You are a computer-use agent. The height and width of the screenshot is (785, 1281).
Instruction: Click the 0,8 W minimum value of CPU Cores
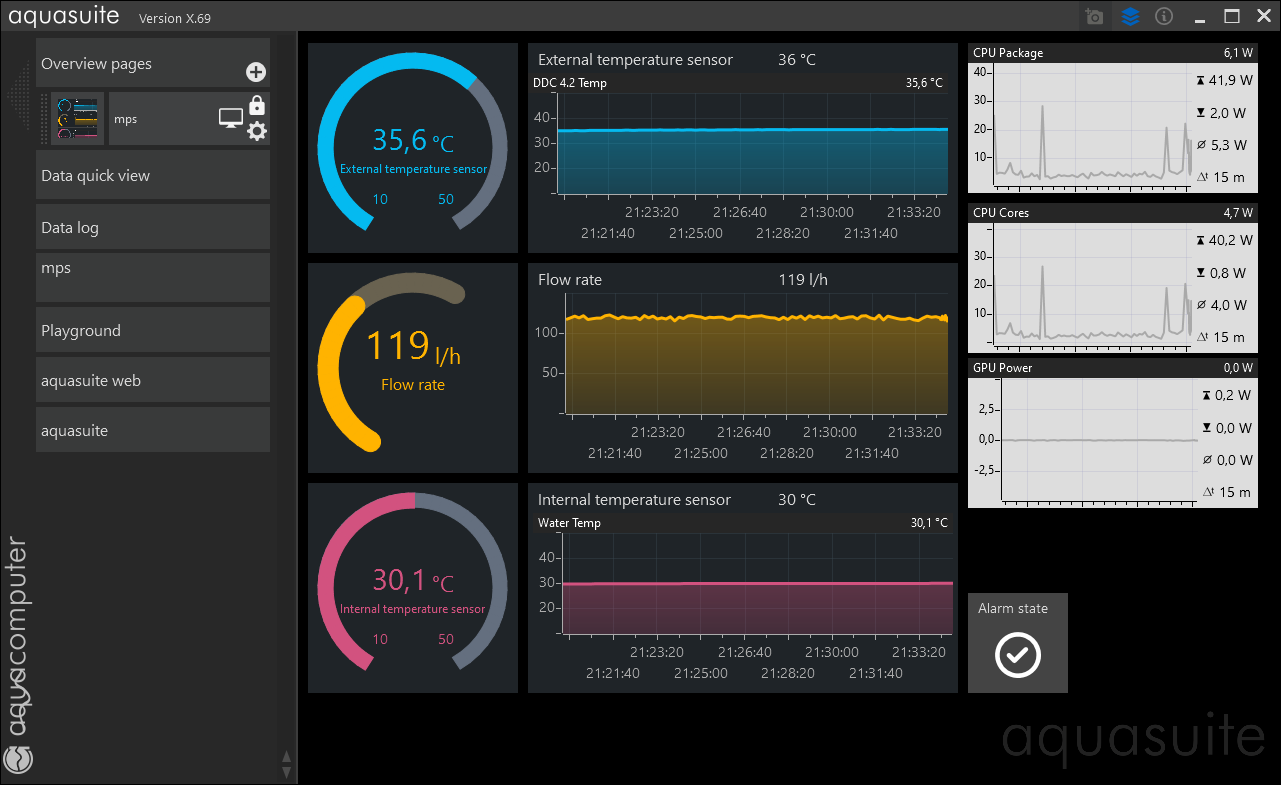pos(1229,273)
